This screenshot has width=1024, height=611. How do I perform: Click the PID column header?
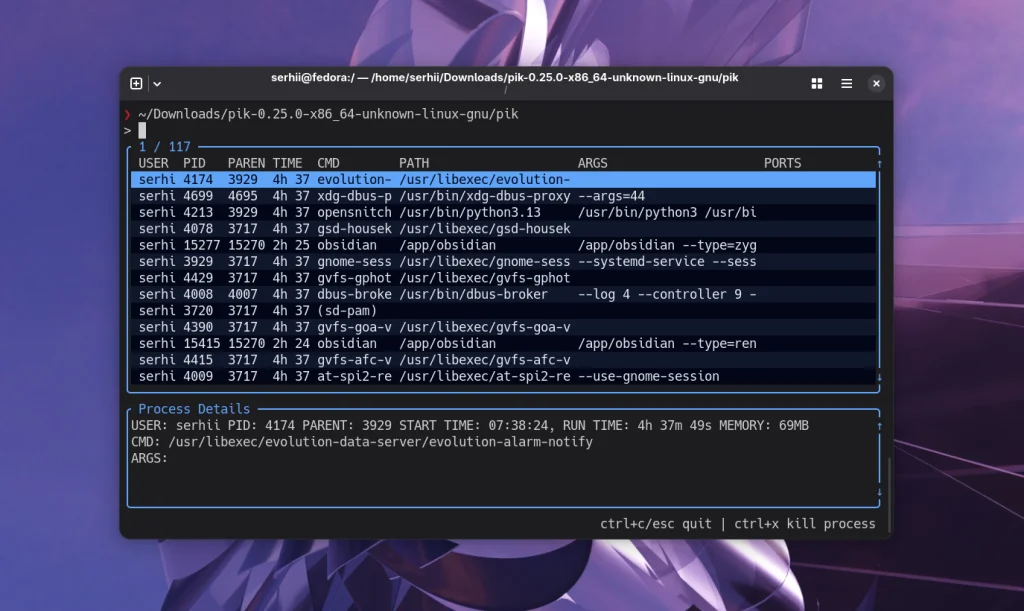click(196, 162)
